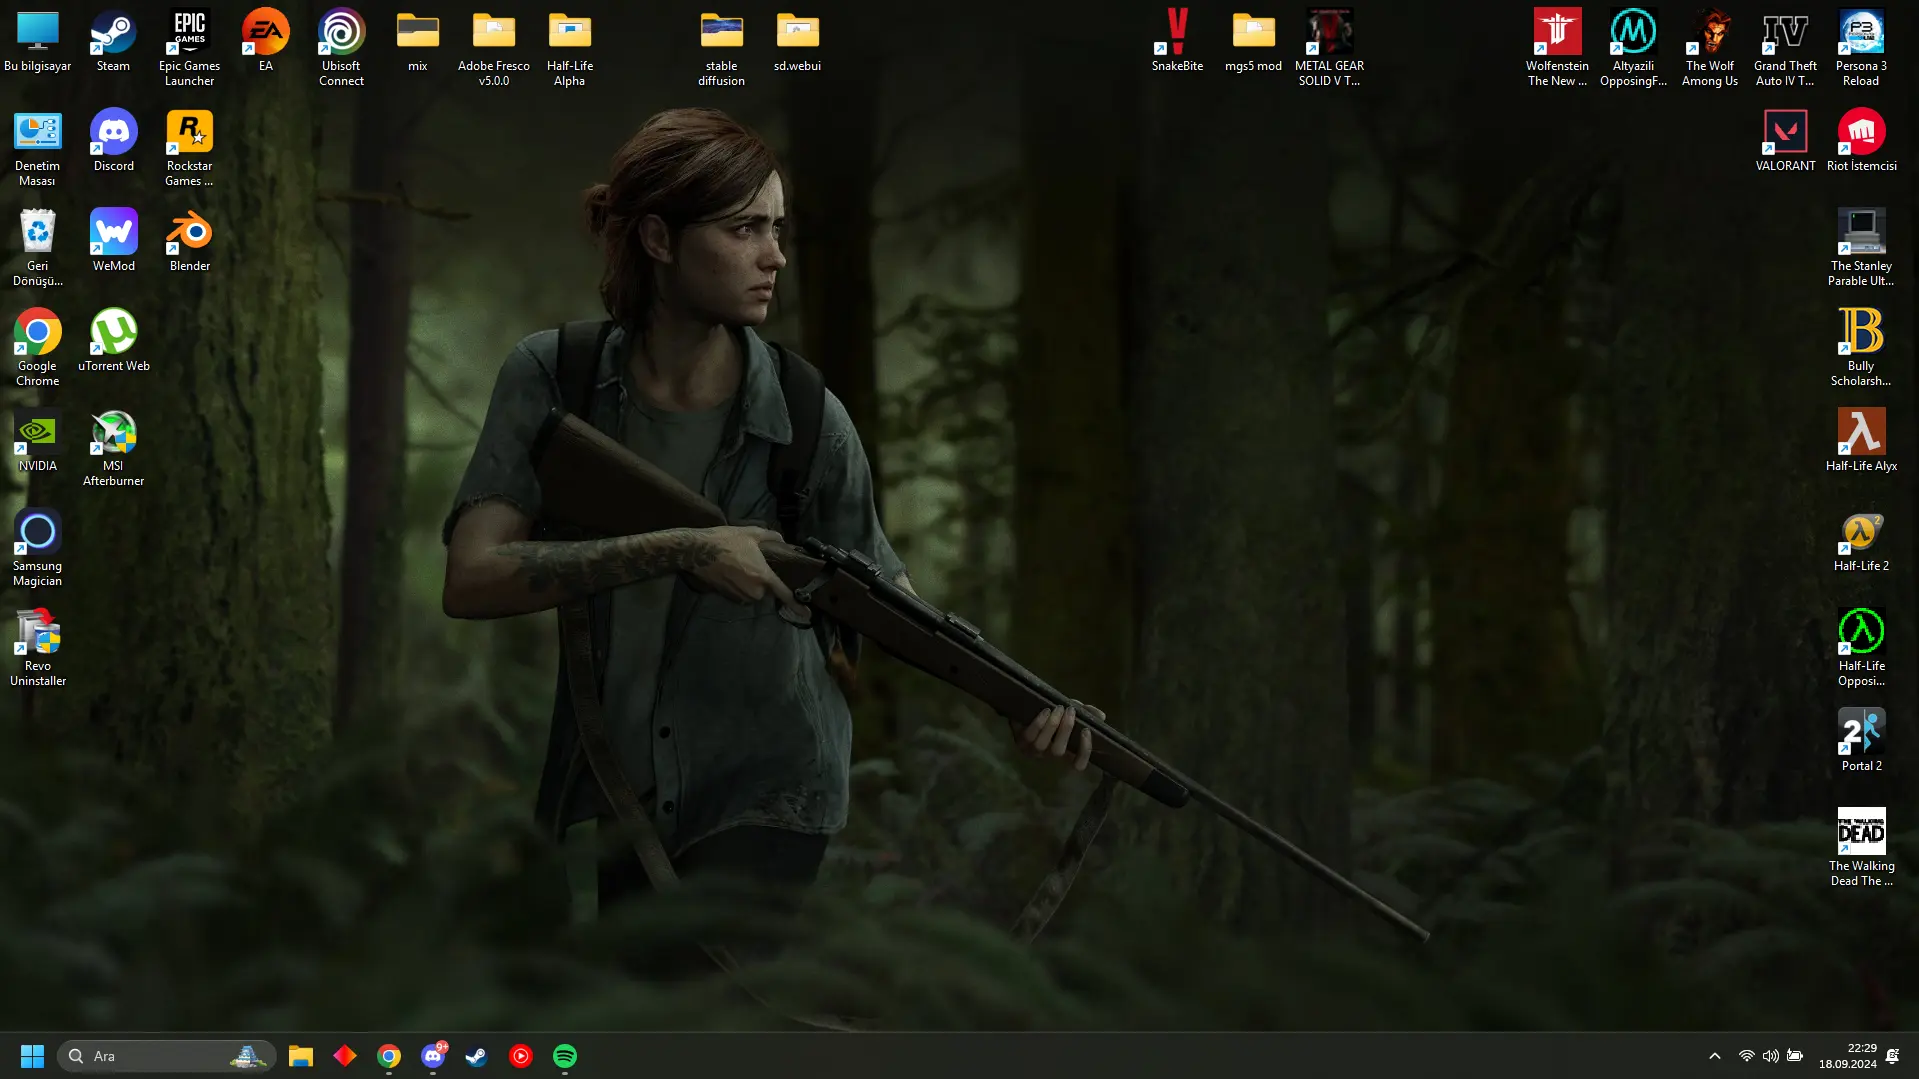Click the VALORANT desktop icon

[1786, 142]
